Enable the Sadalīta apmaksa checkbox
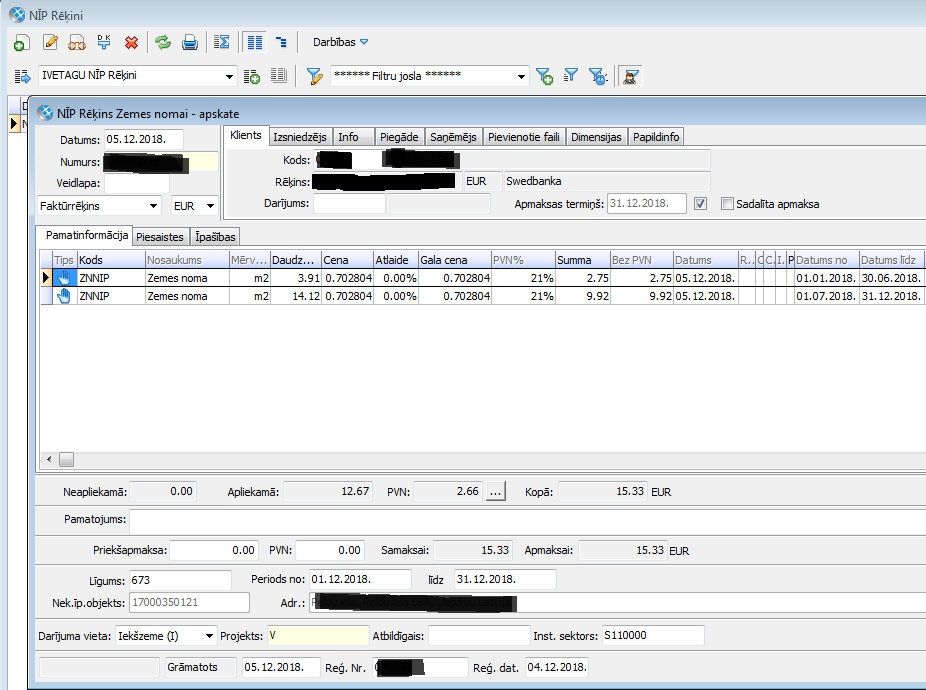This screenshot has height=690, width=926. pos(727,204)
